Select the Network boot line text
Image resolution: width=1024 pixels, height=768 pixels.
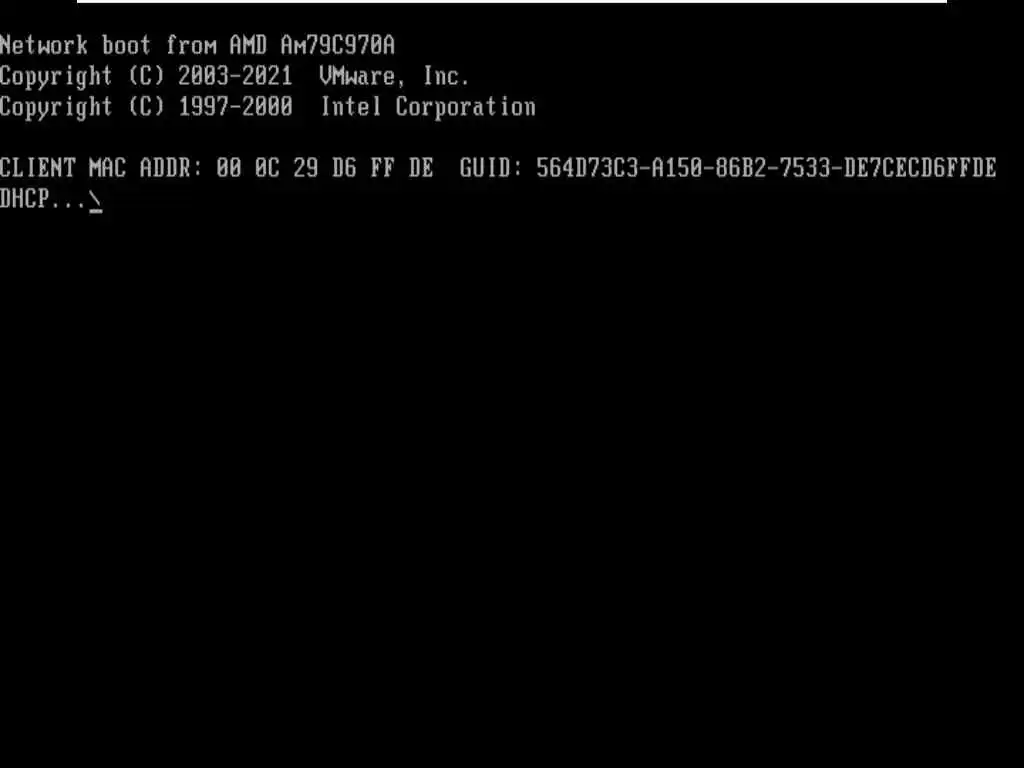click(x=197, y=46)
